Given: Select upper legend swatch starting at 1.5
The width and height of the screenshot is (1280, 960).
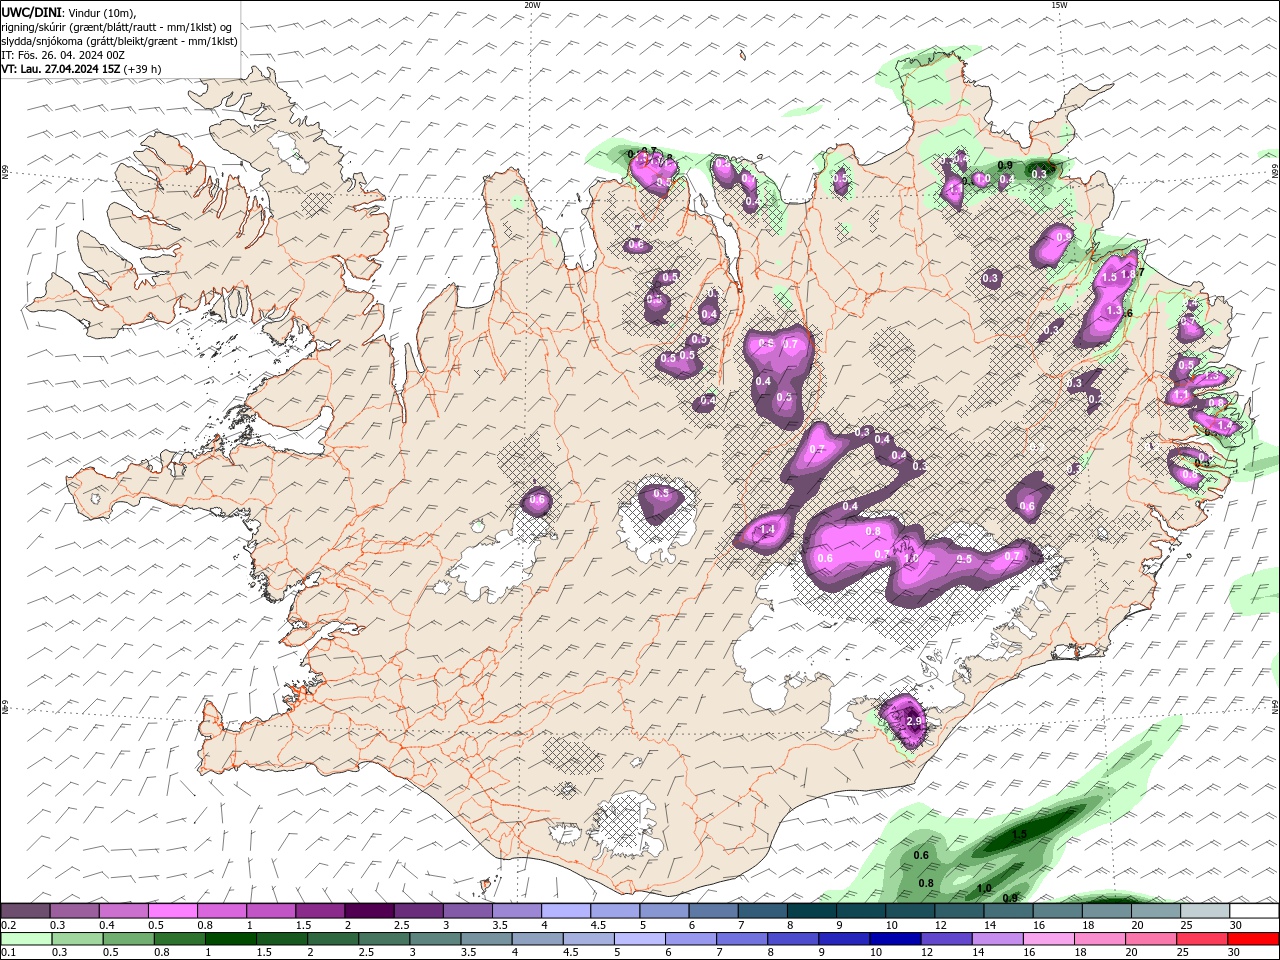Looking at the screenshot, I should (x=320, y=911).
